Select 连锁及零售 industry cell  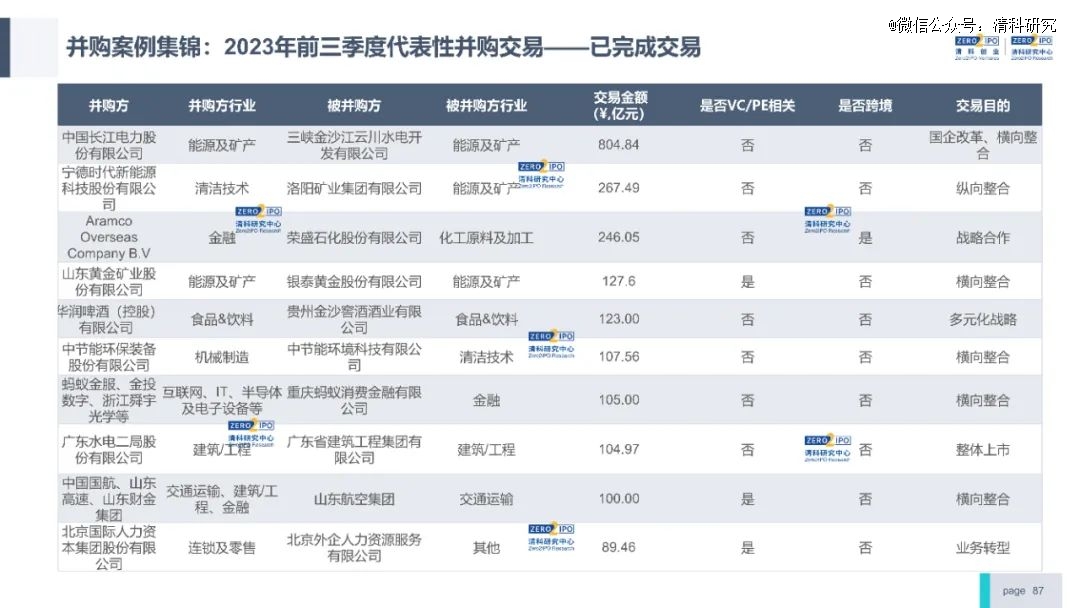coord(222,547)
